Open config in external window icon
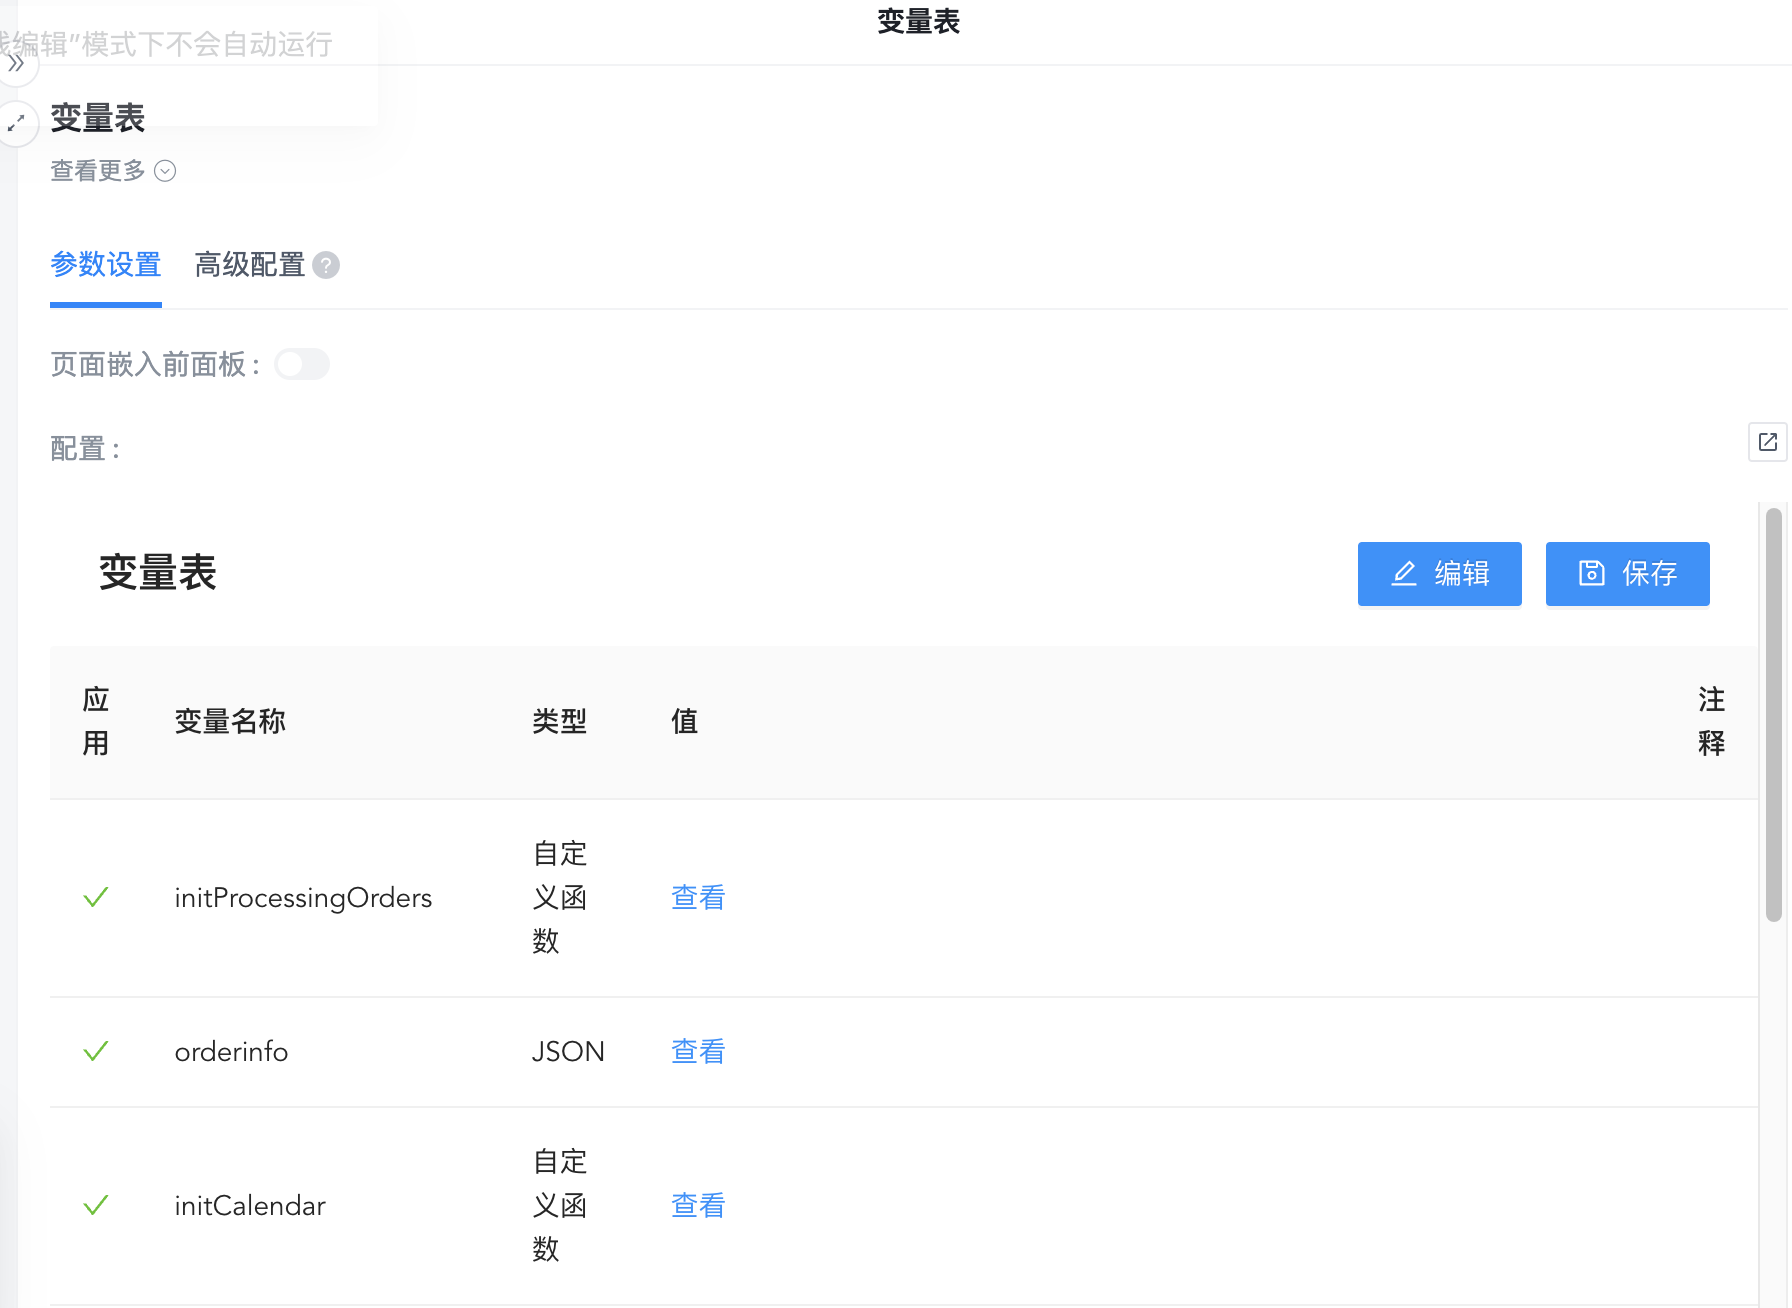The height and width of the screenshot is (1308, 1792). [x=1767, y=442]
